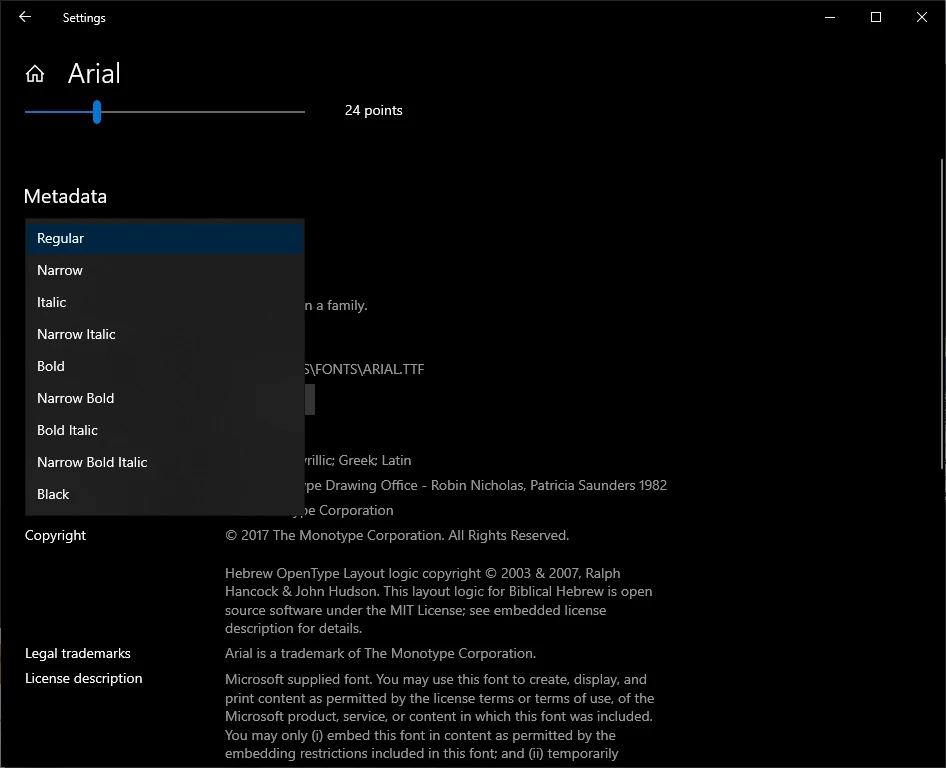Open the Settings home page icon
Screen dimensions: 946x768
tap(35, 74)
